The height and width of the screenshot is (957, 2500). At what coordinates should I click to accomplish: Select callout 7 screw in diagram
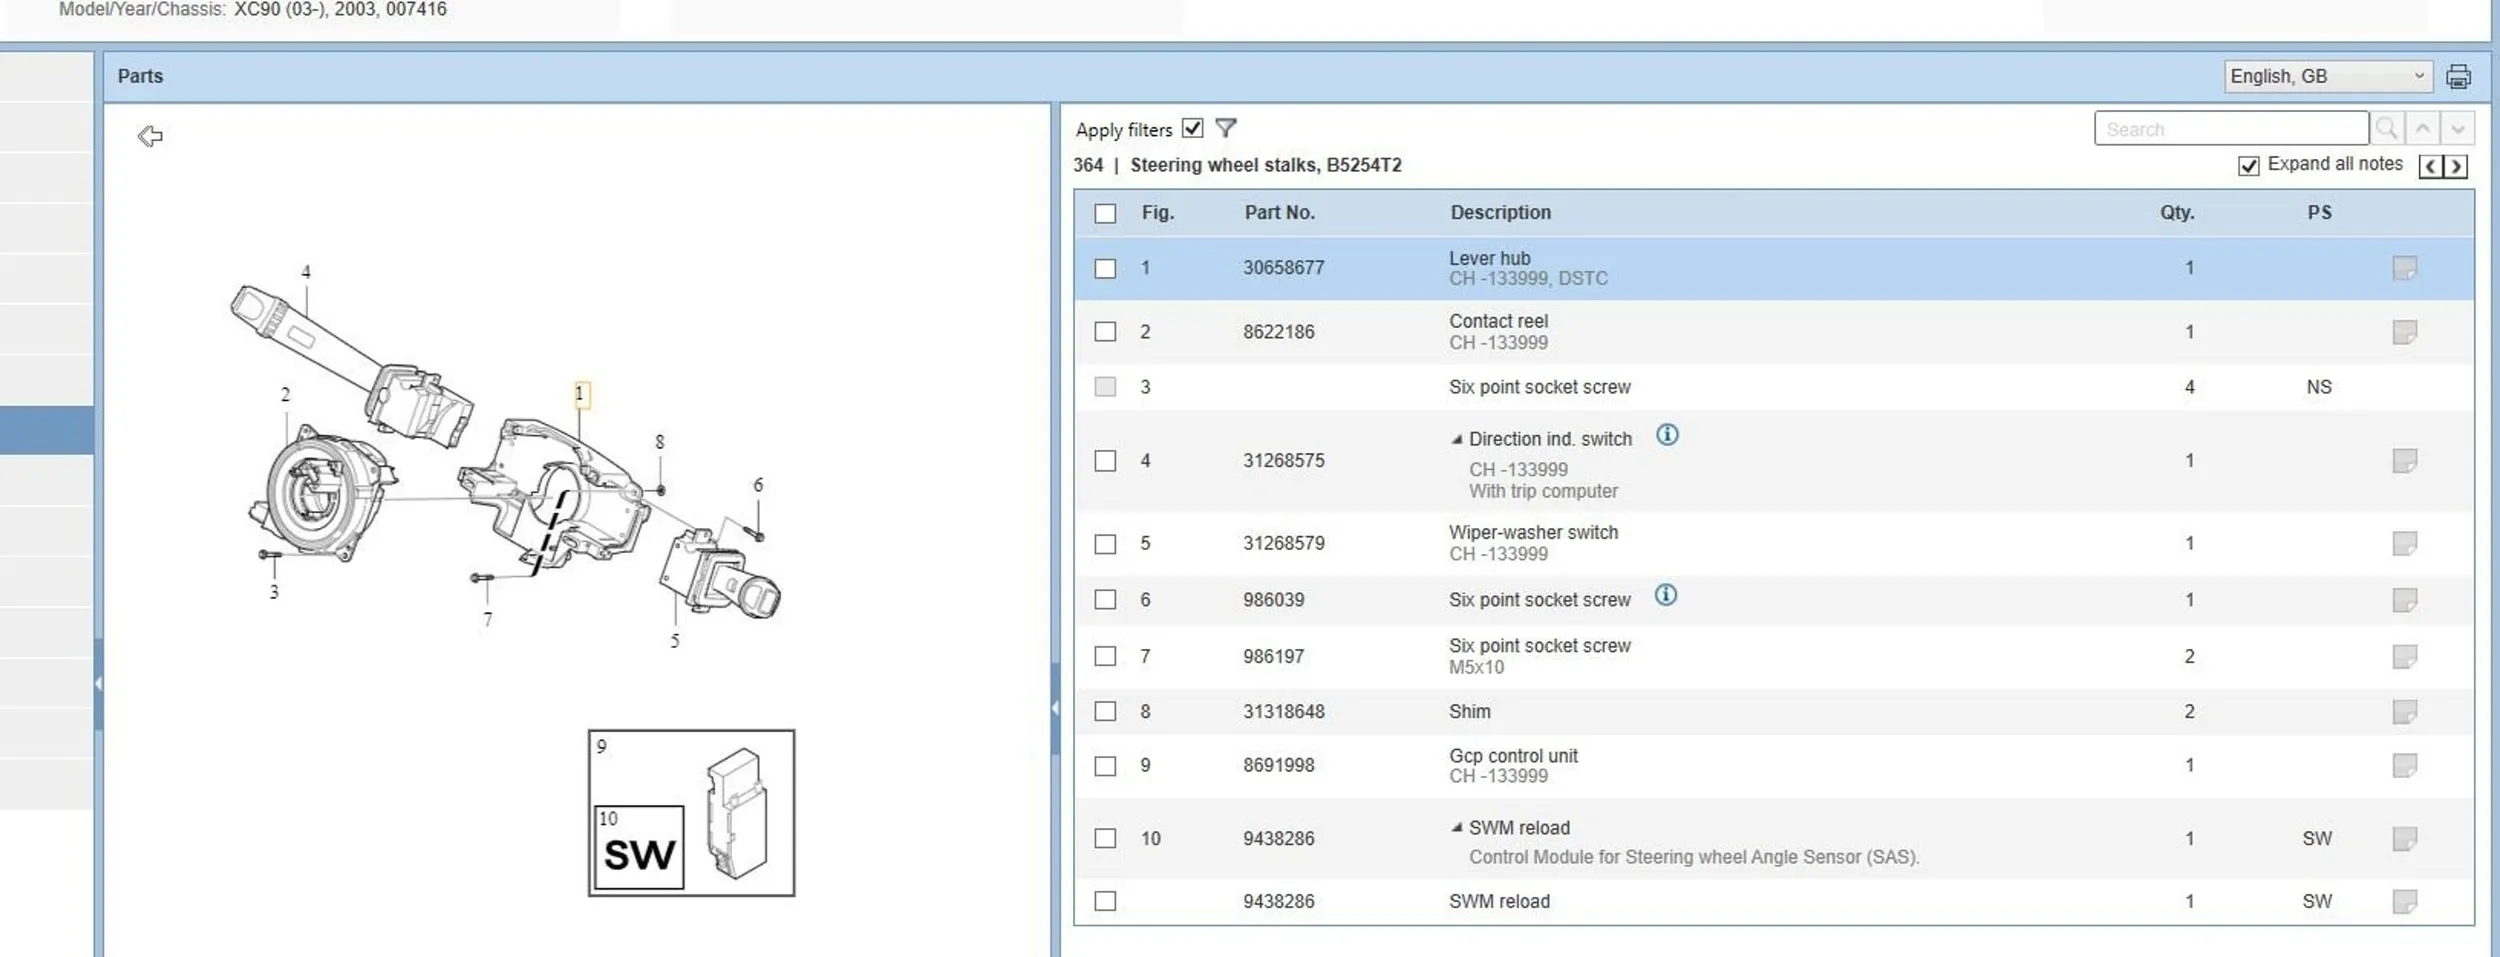click(487, 620)
